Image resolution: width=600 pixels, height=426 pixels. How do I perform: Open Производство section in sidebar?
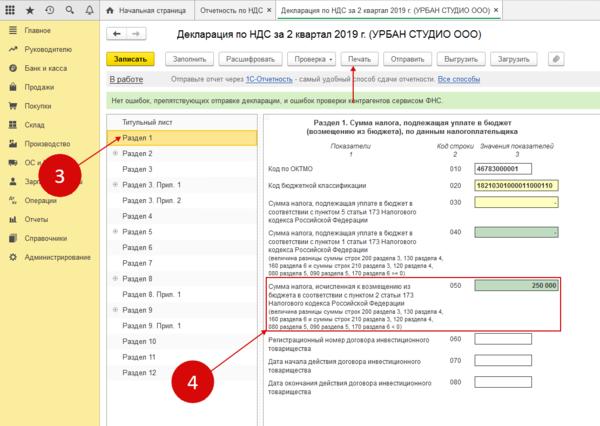coord(47,144)
